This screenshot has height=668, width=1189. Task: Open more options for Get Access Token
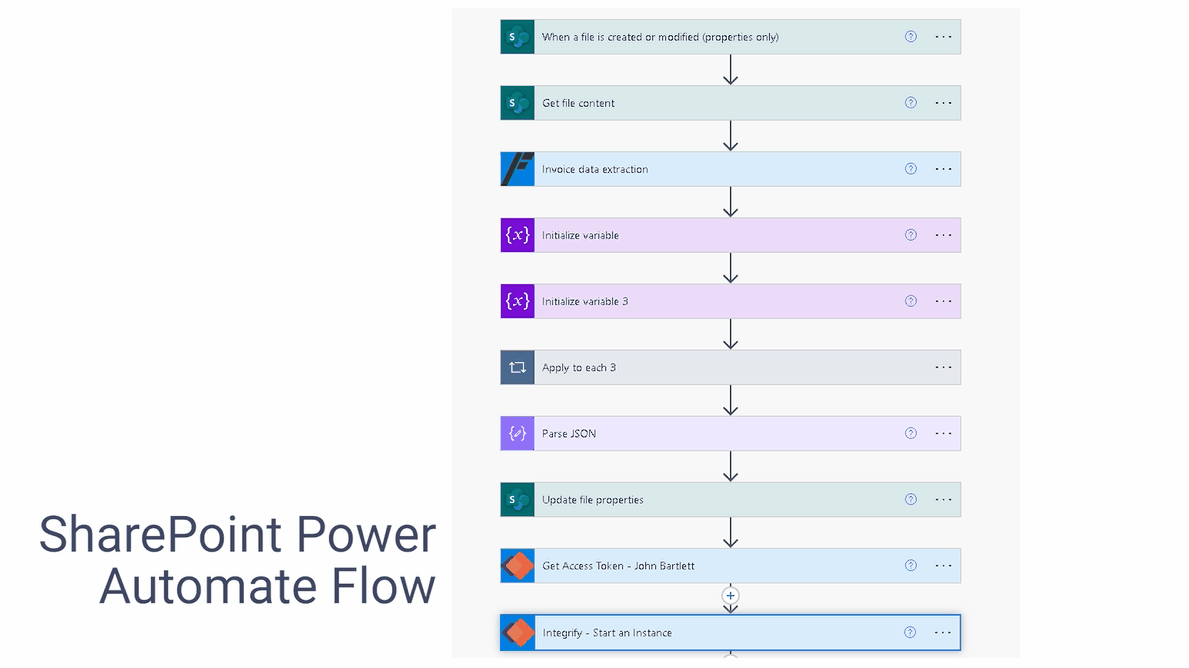[x=943, y=566]
